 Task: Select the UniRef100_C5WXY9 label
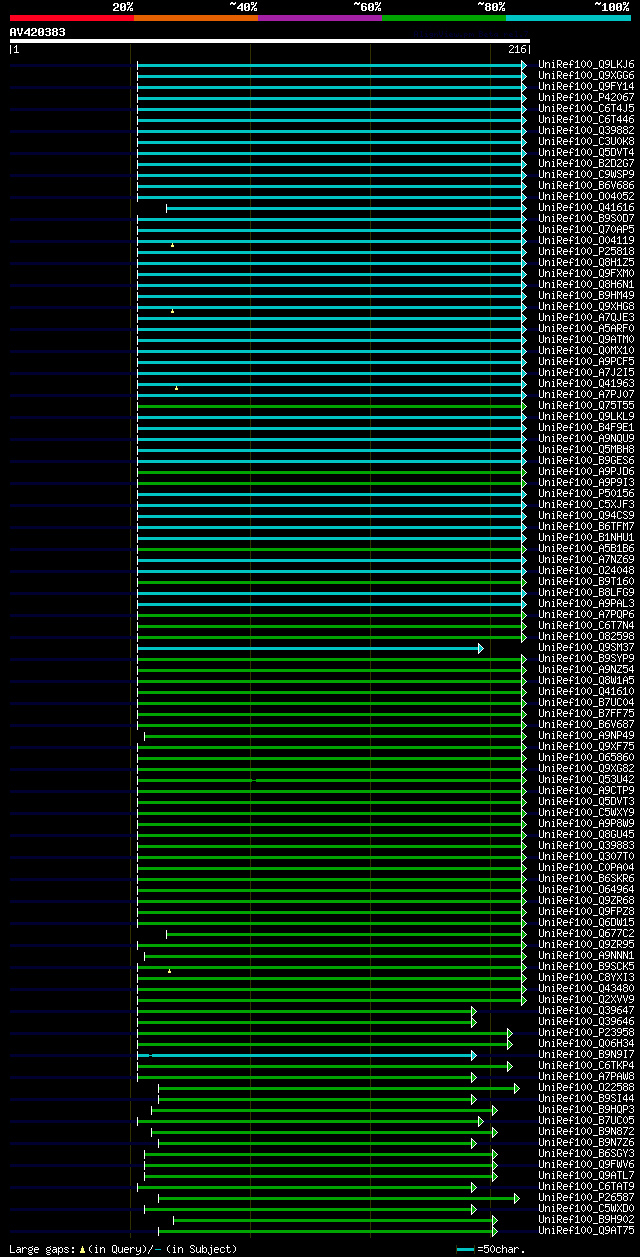586,812
